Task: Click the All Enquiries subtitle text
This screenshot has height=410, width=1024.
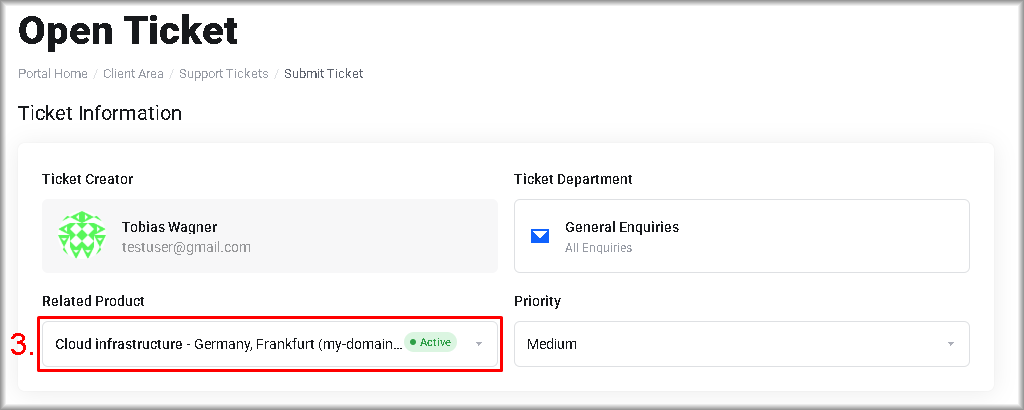Action: (598, 247)
